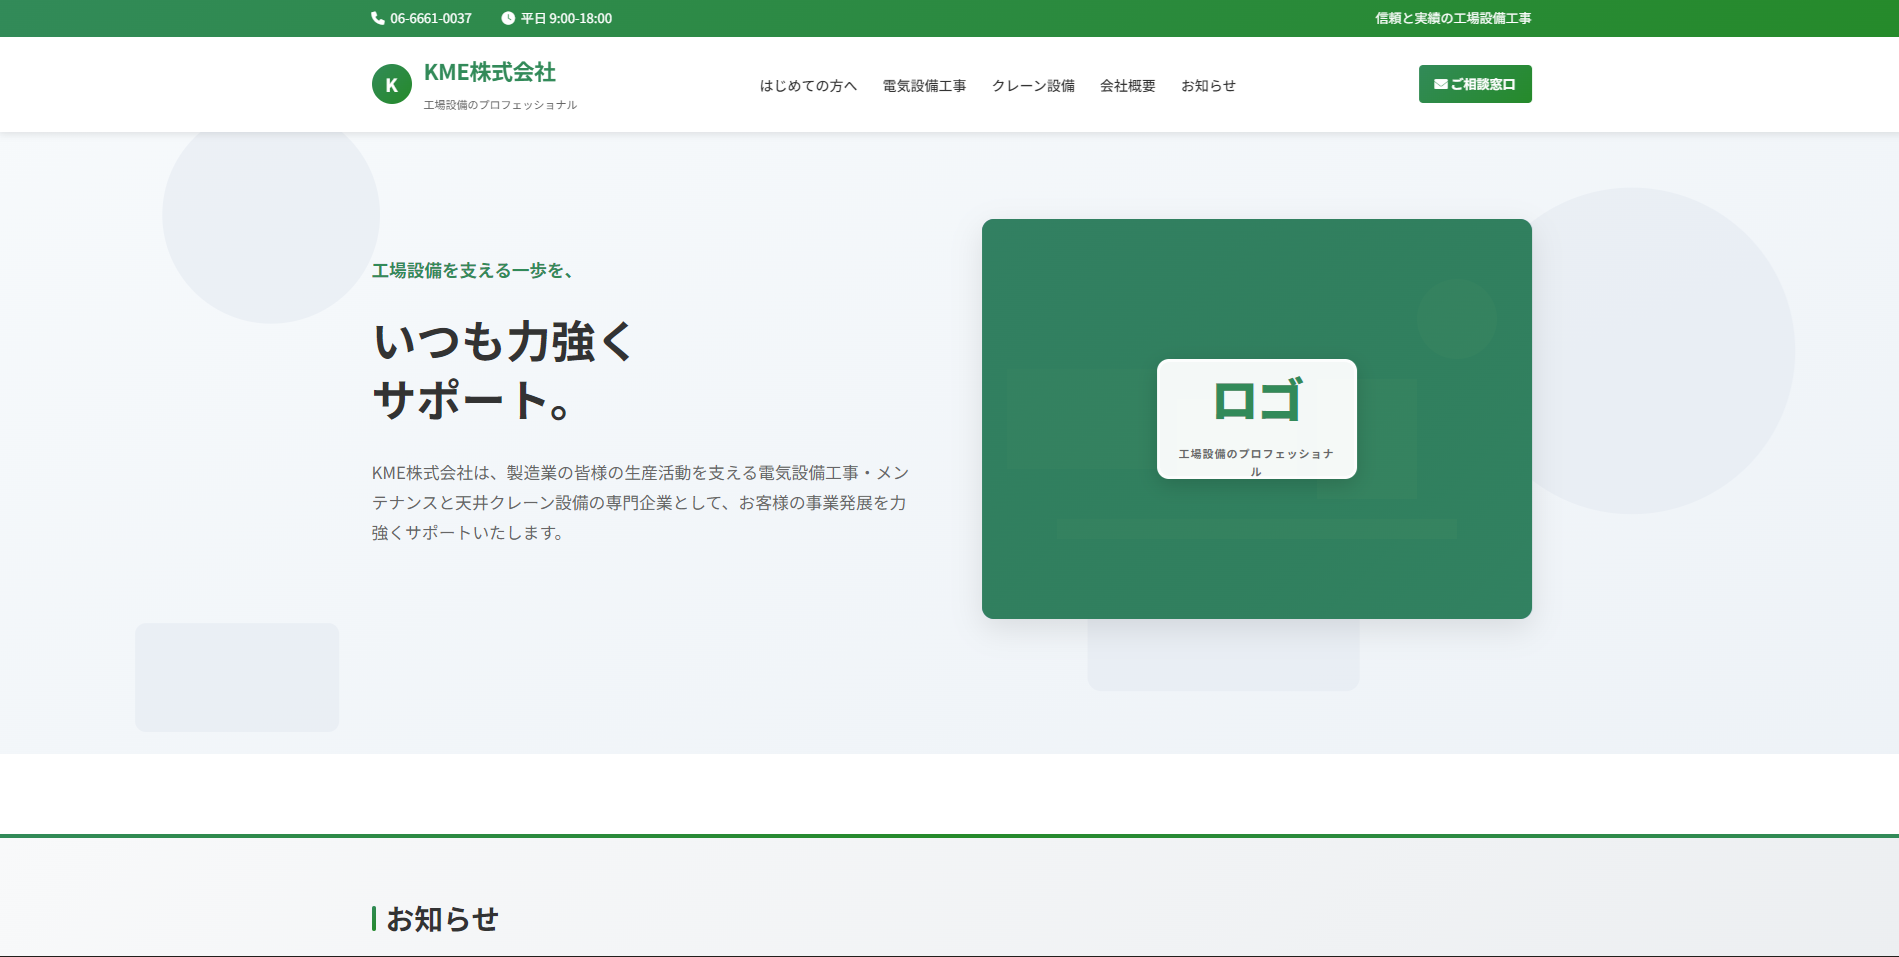Call the number 06-6661-0037
This screenshot has height=957, width=1899.
(x=430, y=18)
